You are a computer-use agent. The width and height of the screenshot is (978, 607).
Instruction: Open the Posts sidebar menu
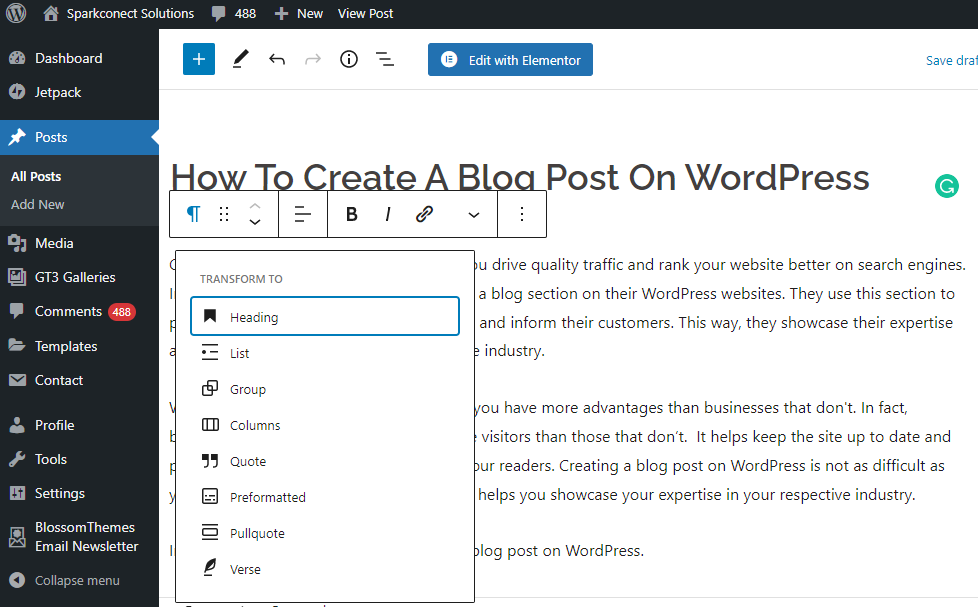click(x=79, y=137)
